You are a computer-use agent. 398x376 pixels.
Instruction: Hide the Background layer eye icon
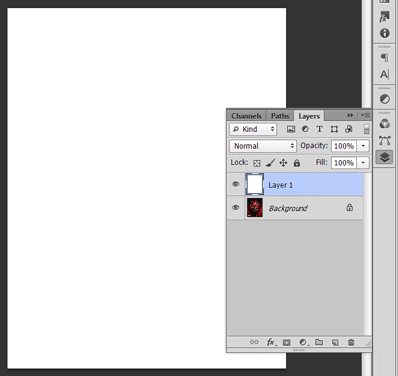tap(236, 207)
